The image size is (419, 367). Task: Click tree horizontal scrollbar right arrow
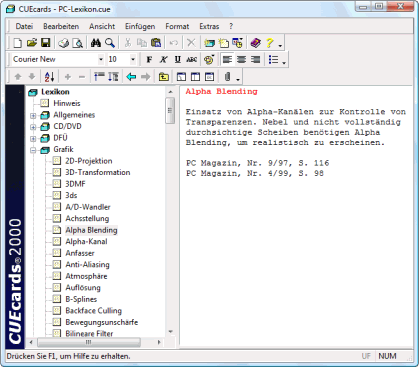pyautogui.click(x=159, y=342)
